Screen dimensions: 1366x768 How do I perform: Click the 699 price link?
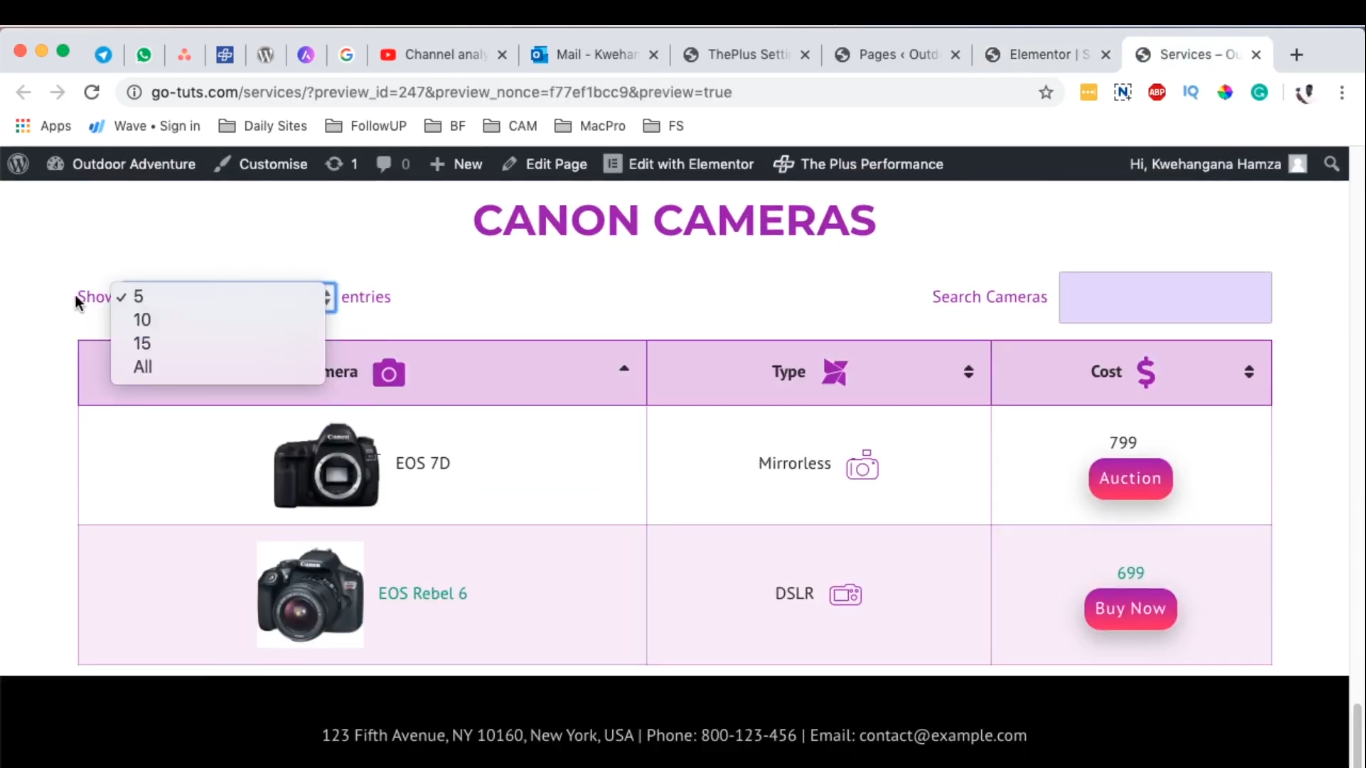coord(1130,573)
